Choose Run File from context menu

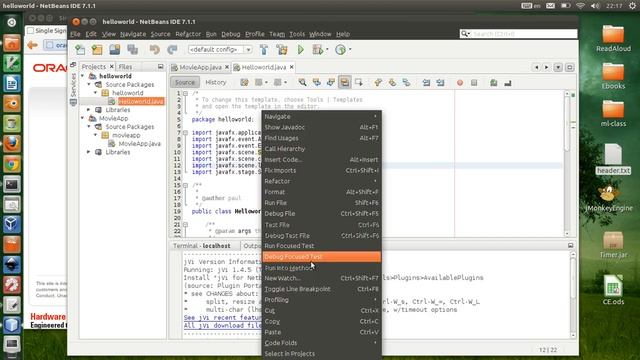[x=321, y=203]
